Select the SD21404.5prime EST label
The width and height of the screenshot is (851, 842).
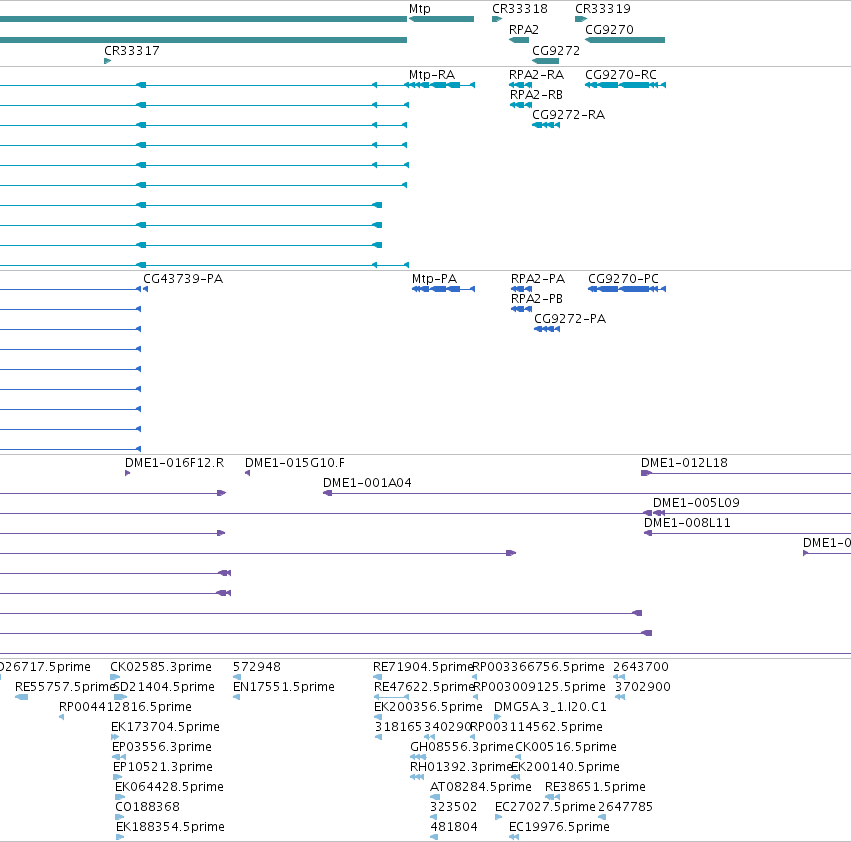pos(164,687)
